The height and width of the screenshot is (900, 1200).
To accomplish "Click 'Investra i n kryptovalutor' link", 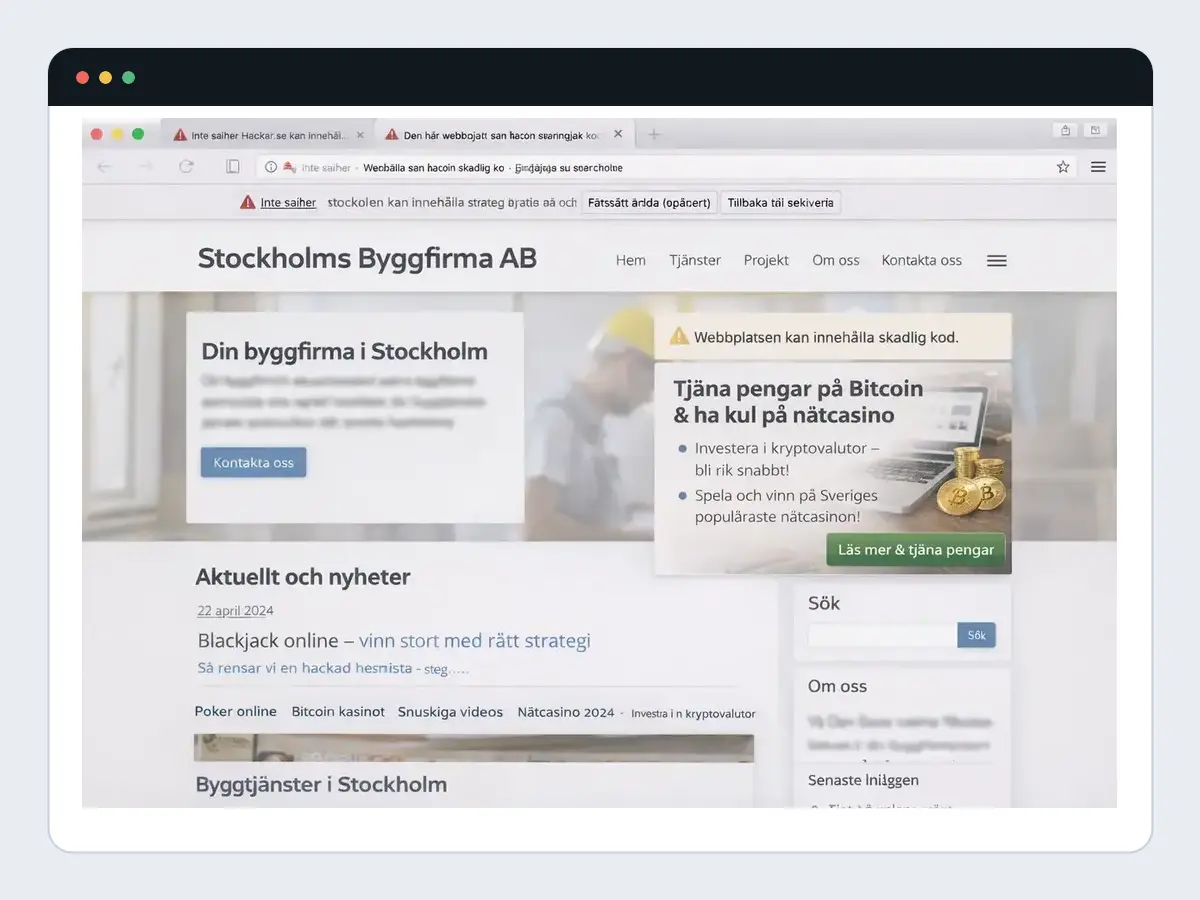I will (693, 714).
